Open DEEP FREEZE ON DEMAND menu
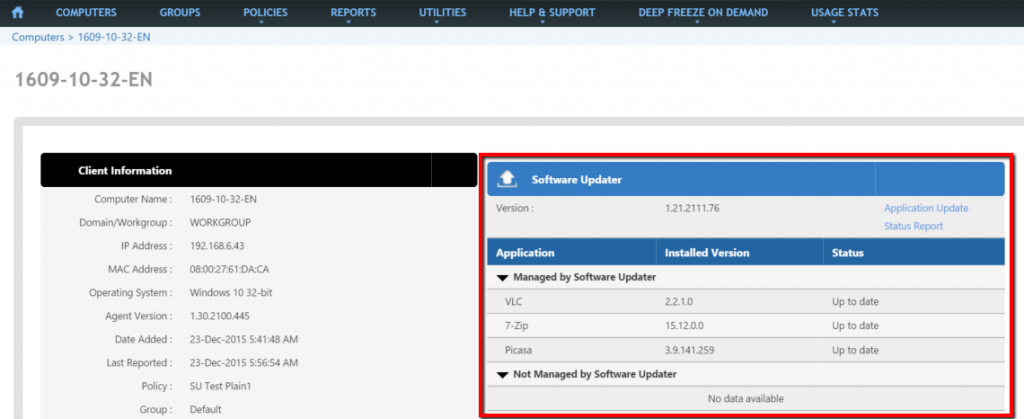Viewport: 1024px width, 419px height. click(x=703, y=12)
